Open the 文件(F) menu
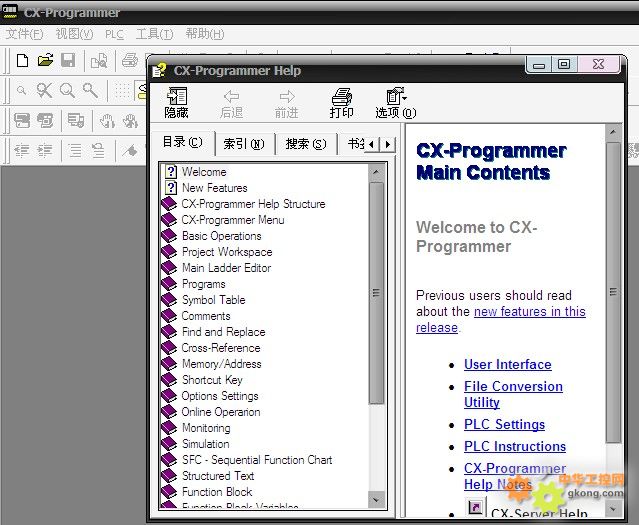The height and width of the screenshot is (525, 639). pos(24,34)
